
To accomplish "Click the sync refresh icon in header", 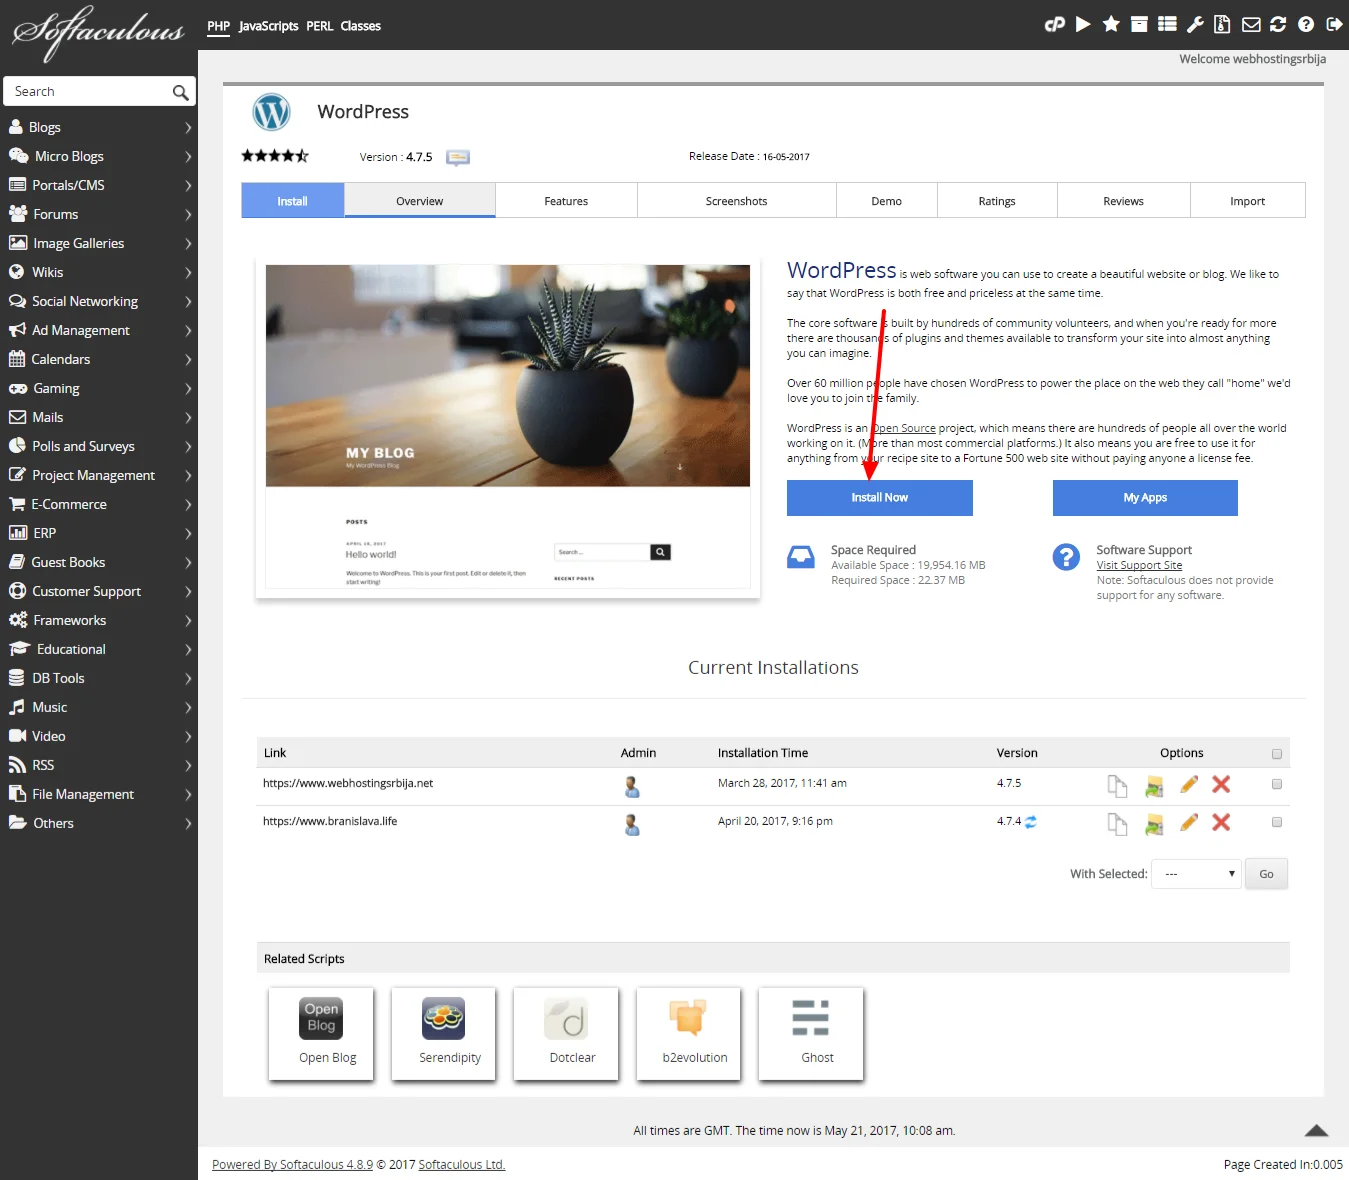I will pyautogui.click(x=1278, y=25).
